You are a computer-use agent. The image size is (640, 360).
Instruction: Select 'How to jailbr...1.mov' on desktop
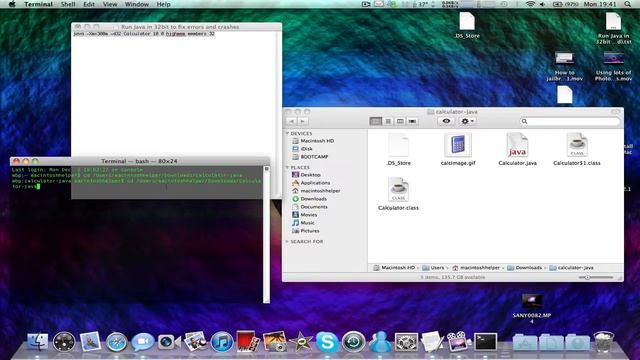point(564,58)
